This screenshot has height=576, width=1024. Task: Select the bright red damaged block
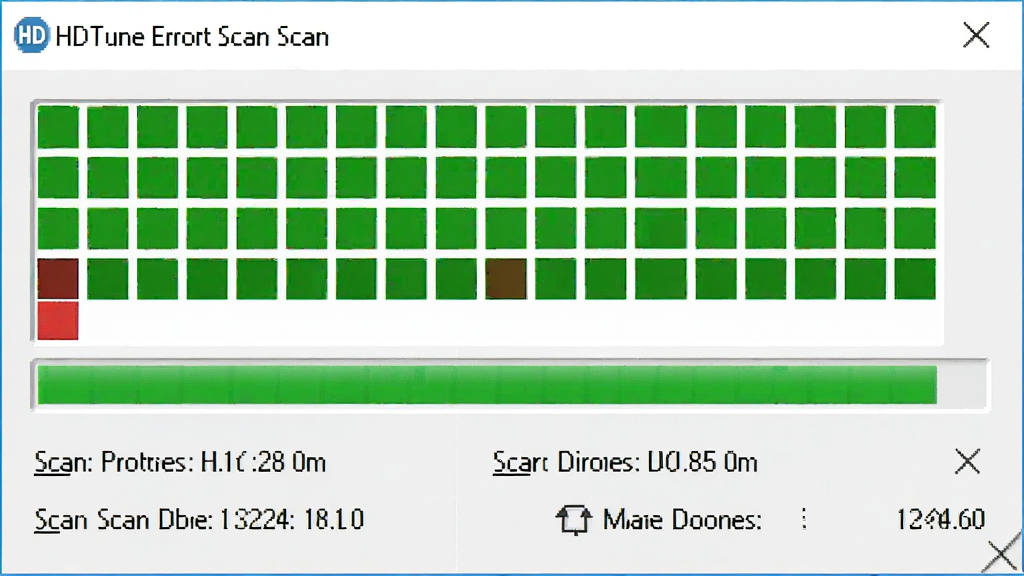(x=57, y=321)
